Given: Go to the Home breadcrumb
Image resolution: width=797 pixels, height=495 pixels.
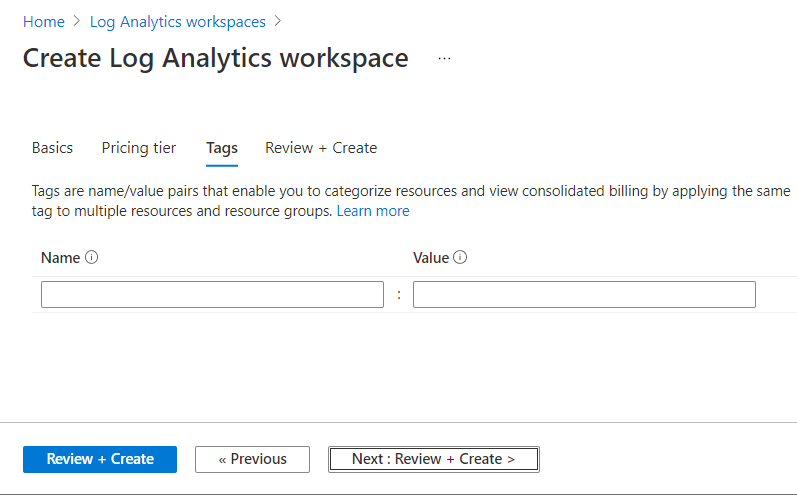Looking at the screenshot, I should [44, 22].
